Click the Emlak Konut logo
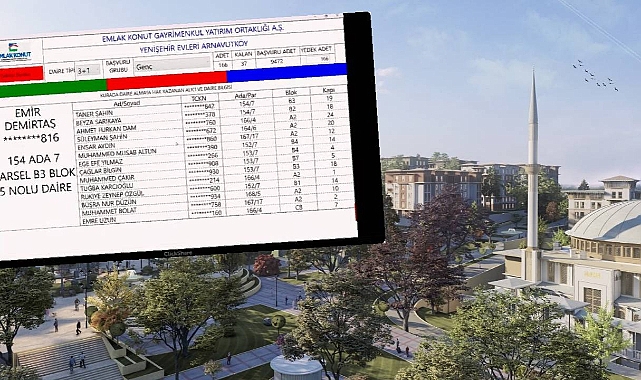 pos(16,52)
